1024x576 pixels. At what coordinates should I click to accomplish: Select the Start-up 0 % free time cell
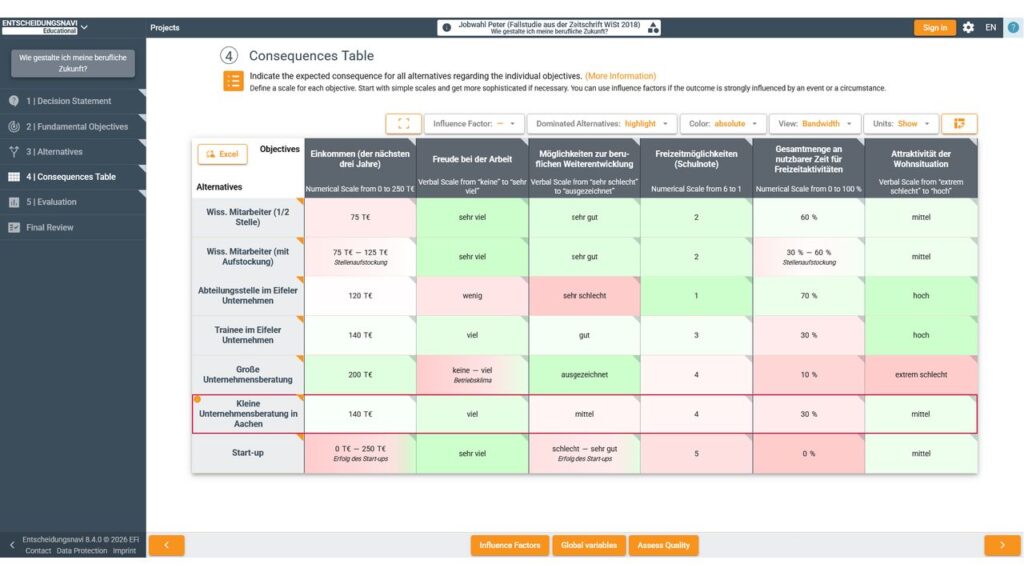click(808, 453)
